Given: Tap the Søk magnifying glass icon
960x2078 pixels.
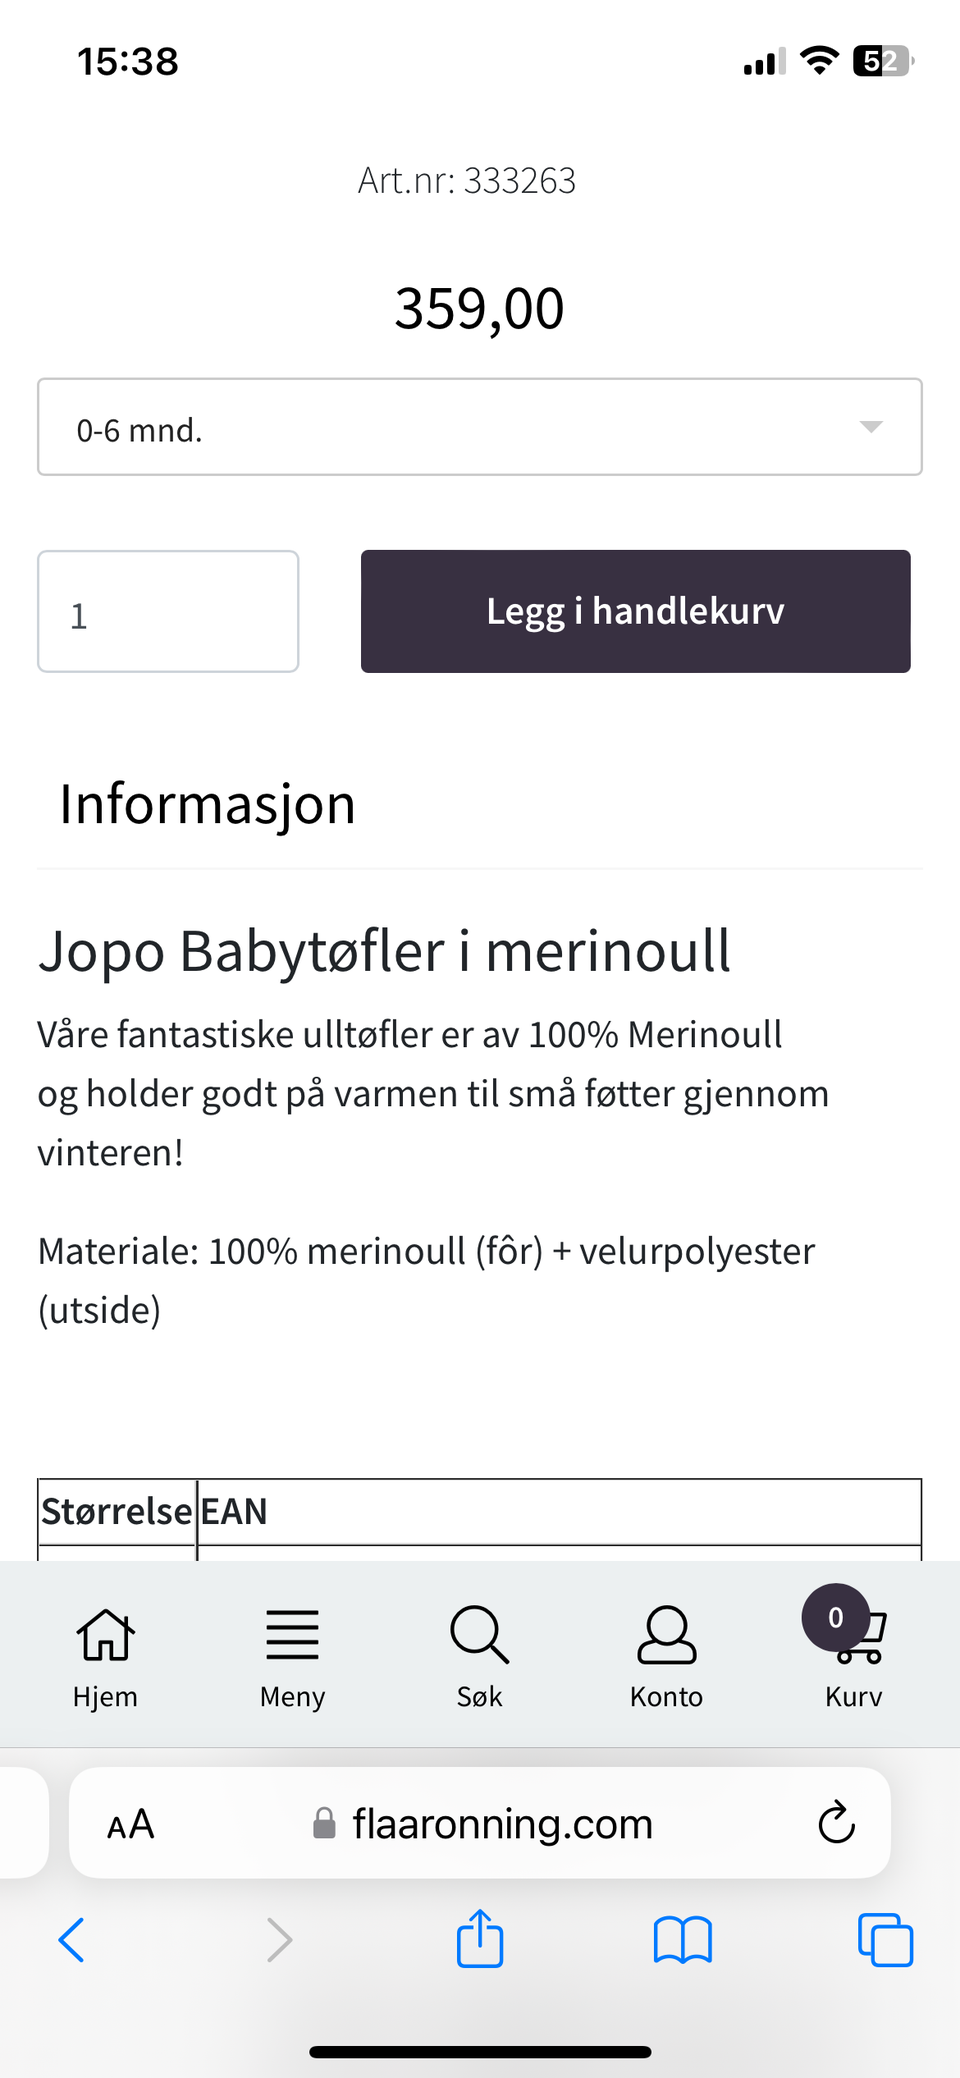Looking at the screenshot, I should (x=479, y=1635).
